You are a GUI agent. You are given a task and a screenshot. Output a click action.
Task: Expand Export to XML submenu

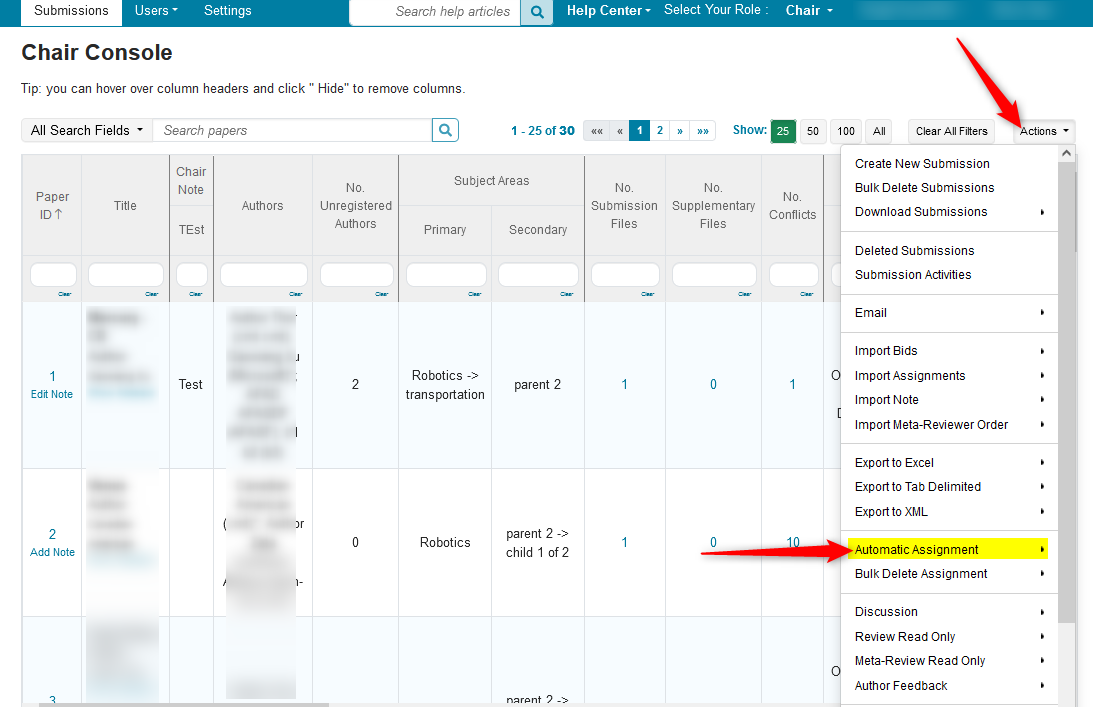[949, 512]
